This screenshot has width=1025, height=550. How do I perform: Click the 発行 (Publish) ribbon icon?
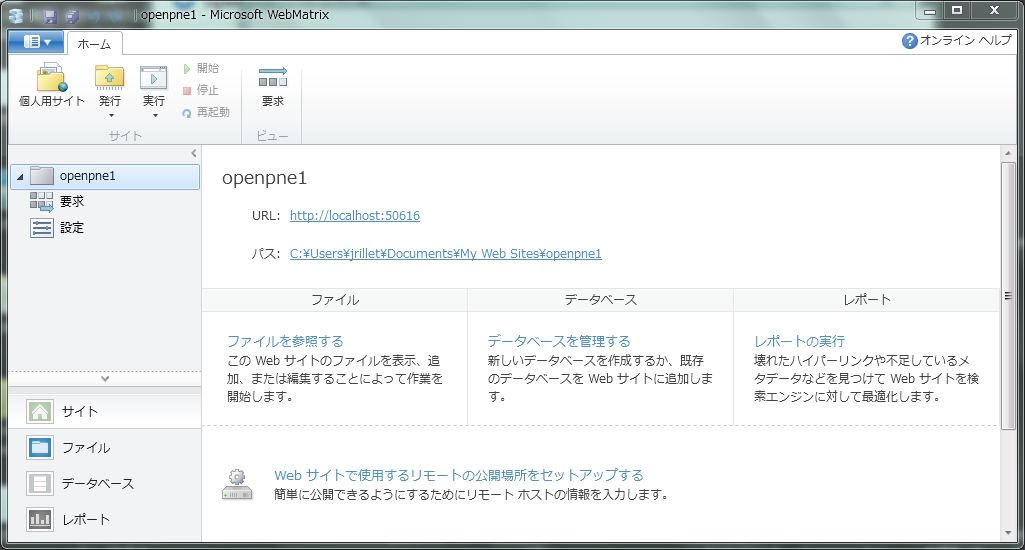pyautogui.click(x=110, y=78)
